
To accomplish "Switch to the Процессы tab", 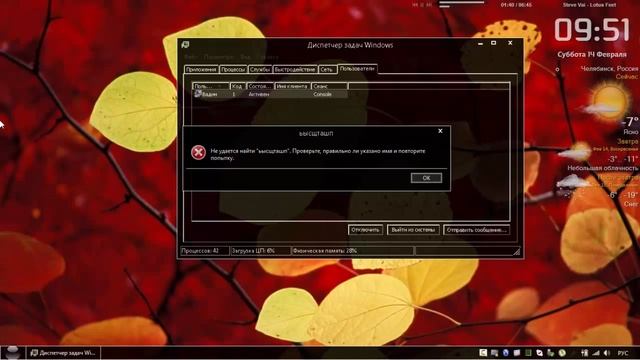I will 233,69.
